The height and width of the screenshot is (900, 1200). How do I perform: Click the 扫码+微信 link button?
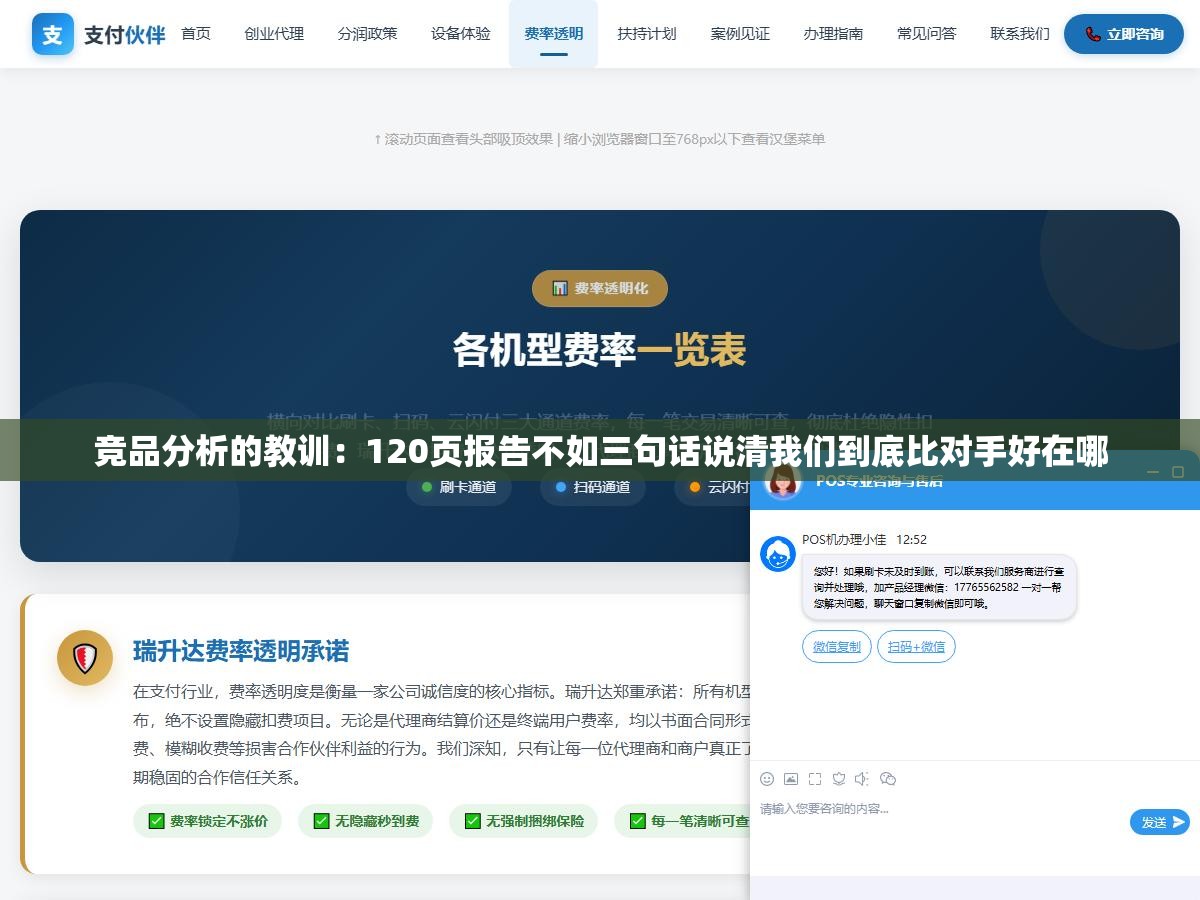point(916,647)
